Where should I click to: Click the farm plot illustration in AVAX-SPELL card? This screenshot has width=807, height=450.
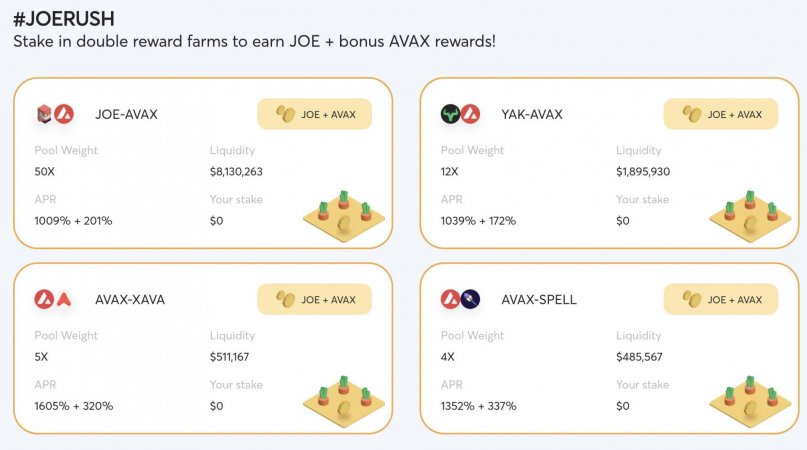(x=750, y=402)
